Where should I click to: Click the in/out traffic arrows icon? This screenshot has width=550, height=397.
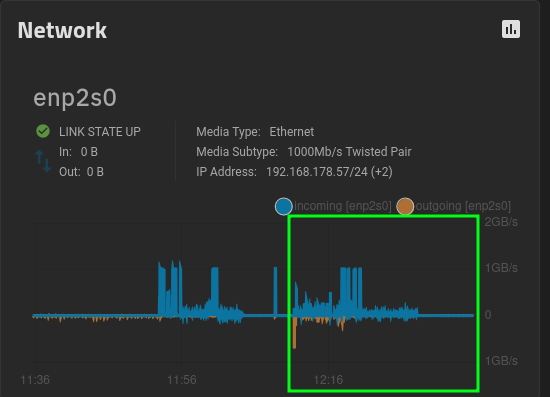(x=43, y=161)
